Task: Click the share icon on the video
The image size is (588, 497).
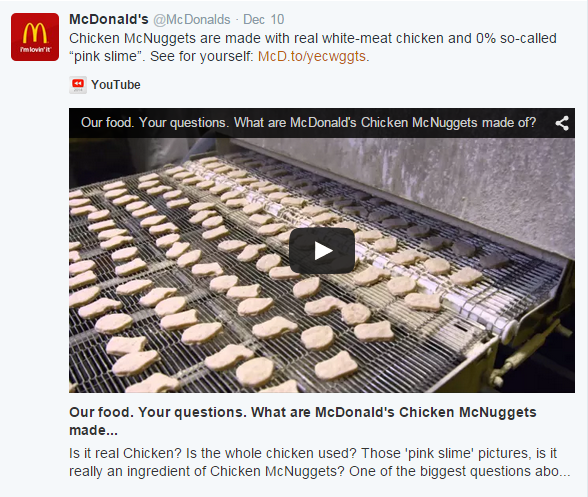Action: point(562,123)
